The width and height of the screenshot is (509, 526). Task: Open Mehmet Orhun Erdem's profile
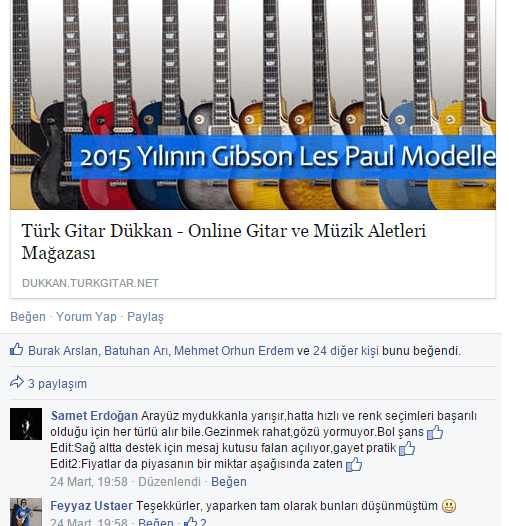[x=234, y=351]
